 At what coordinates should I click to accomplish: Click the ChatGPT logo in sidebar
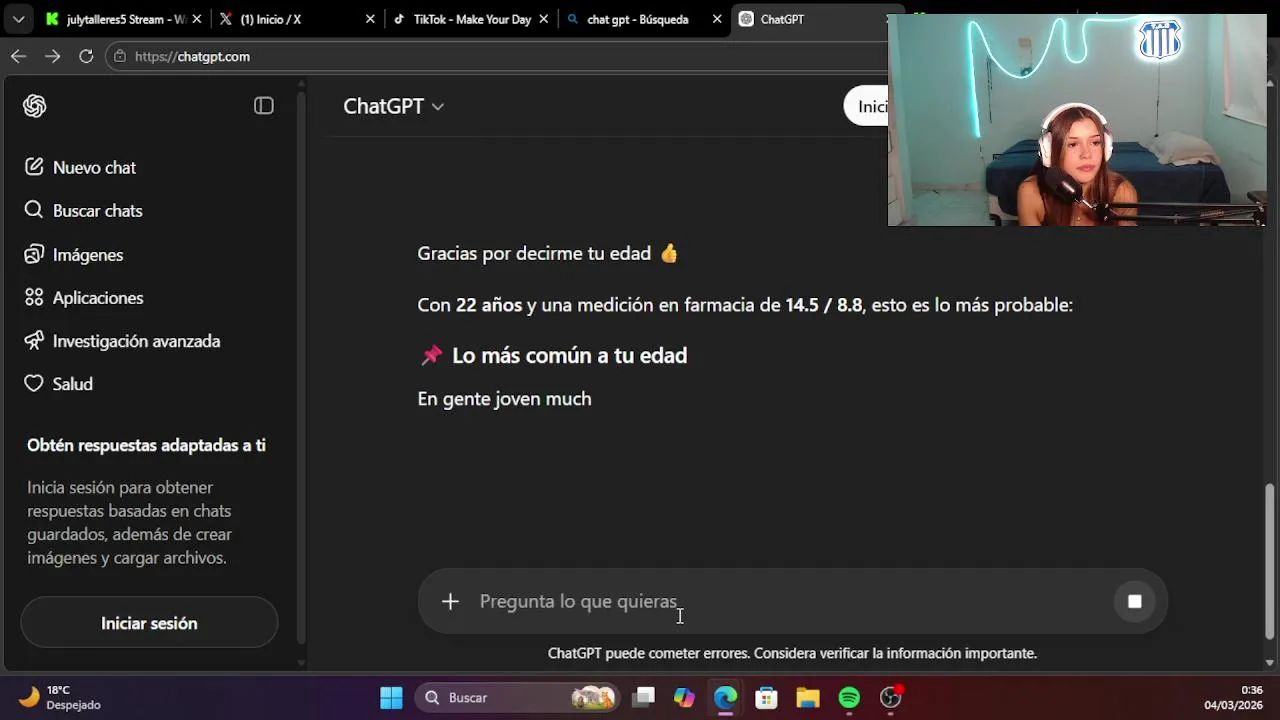(x=35, y=106)
